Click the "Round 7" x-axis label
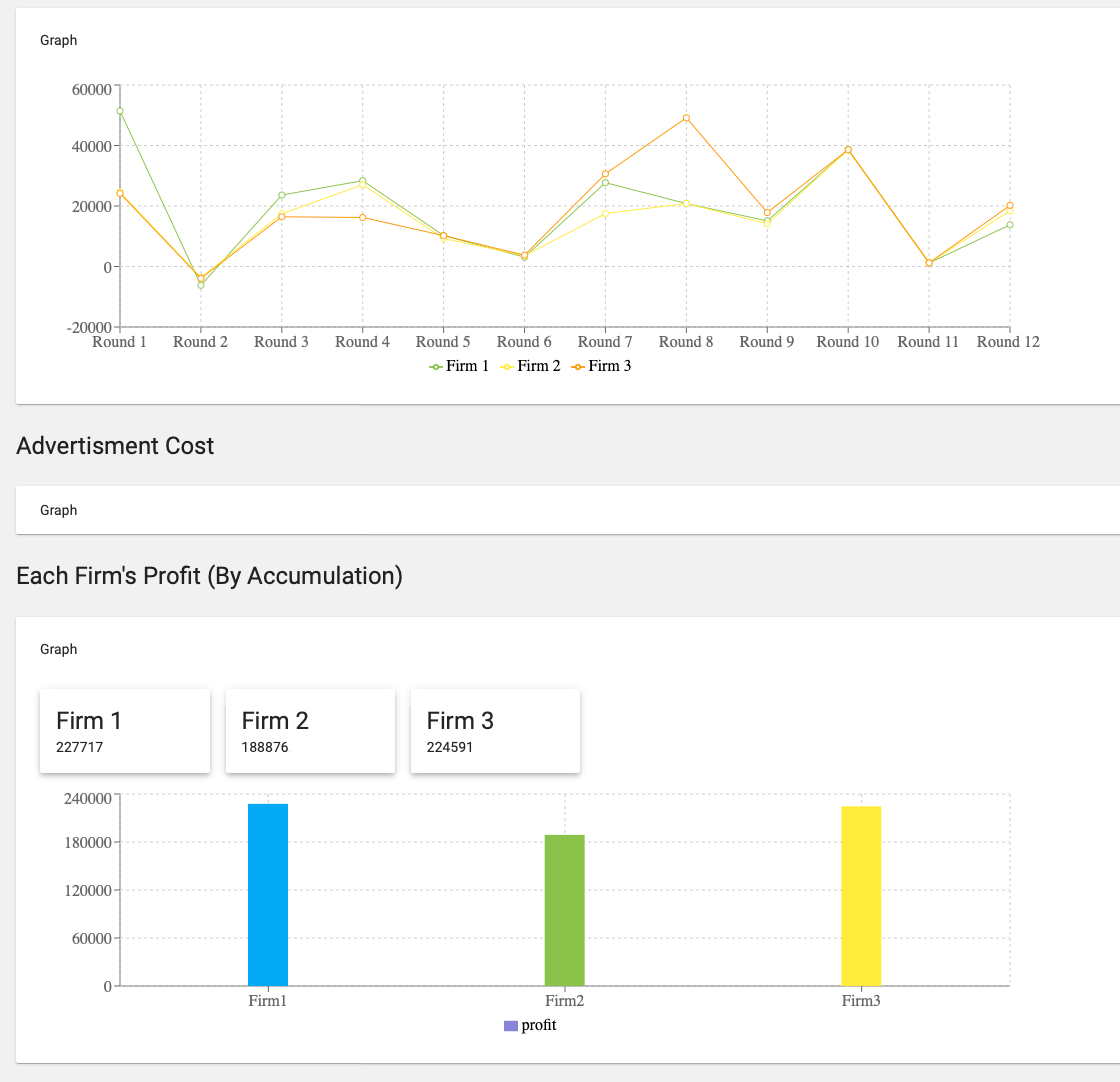The height and width of the screenshot is (1082, 1120). [605, 342]
